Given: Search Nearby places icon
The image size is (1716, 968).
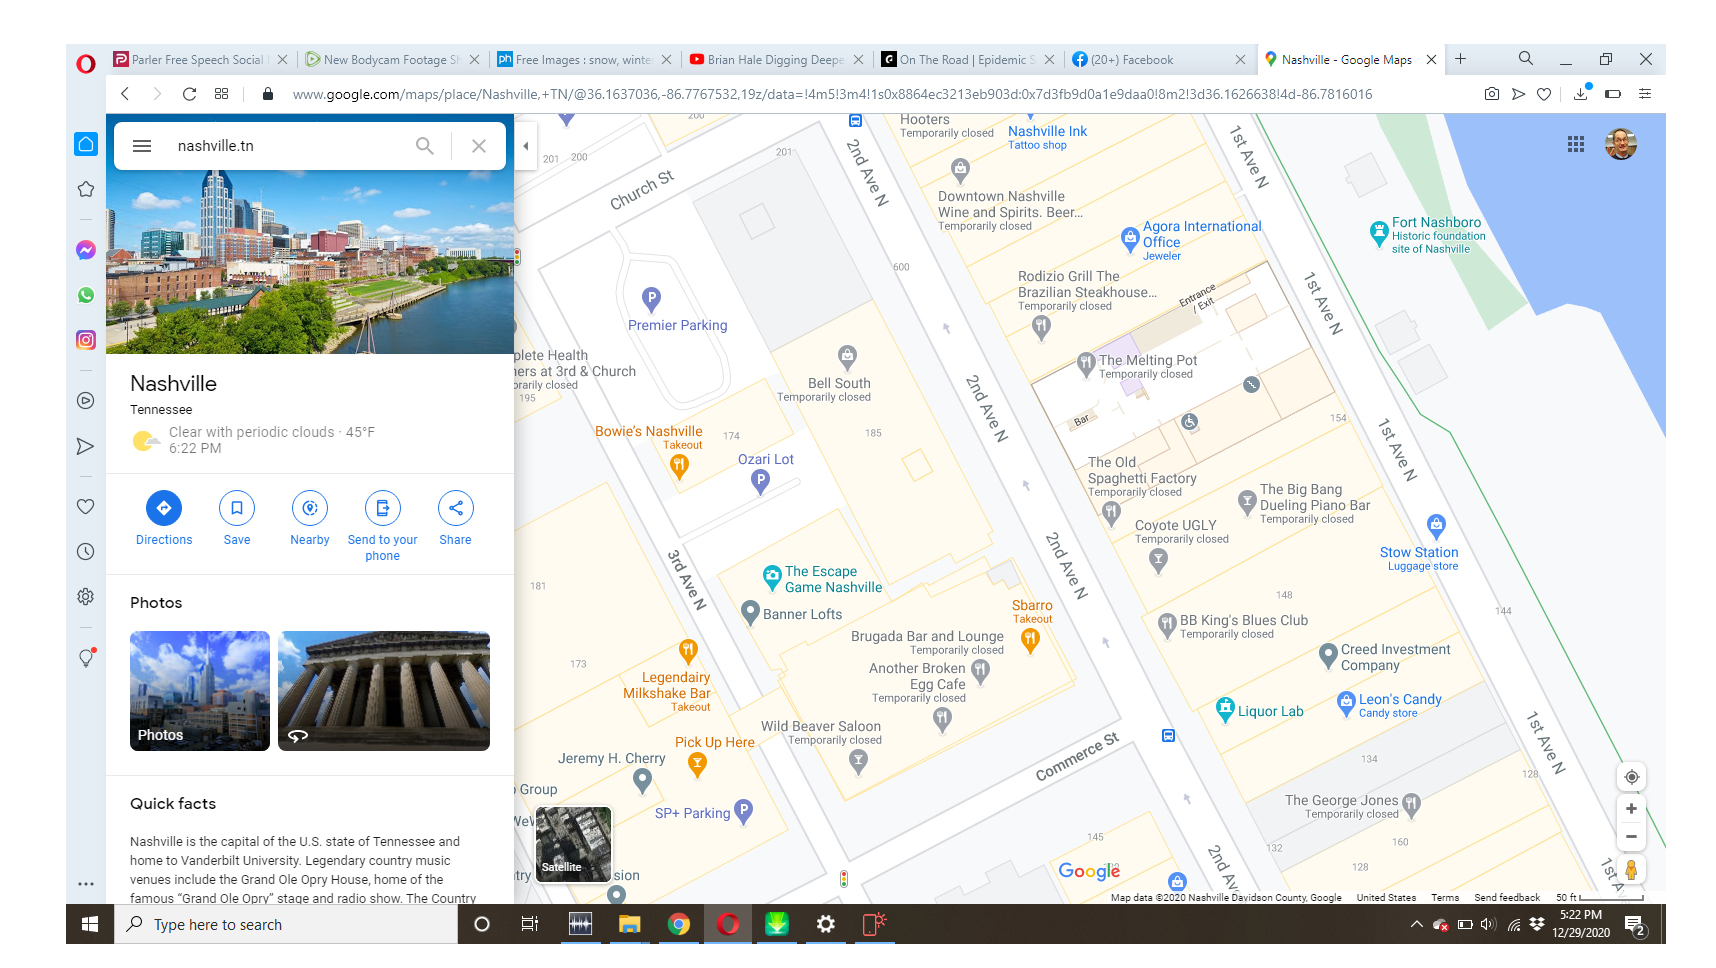Looking at the screenshot, I should point(310,508).
